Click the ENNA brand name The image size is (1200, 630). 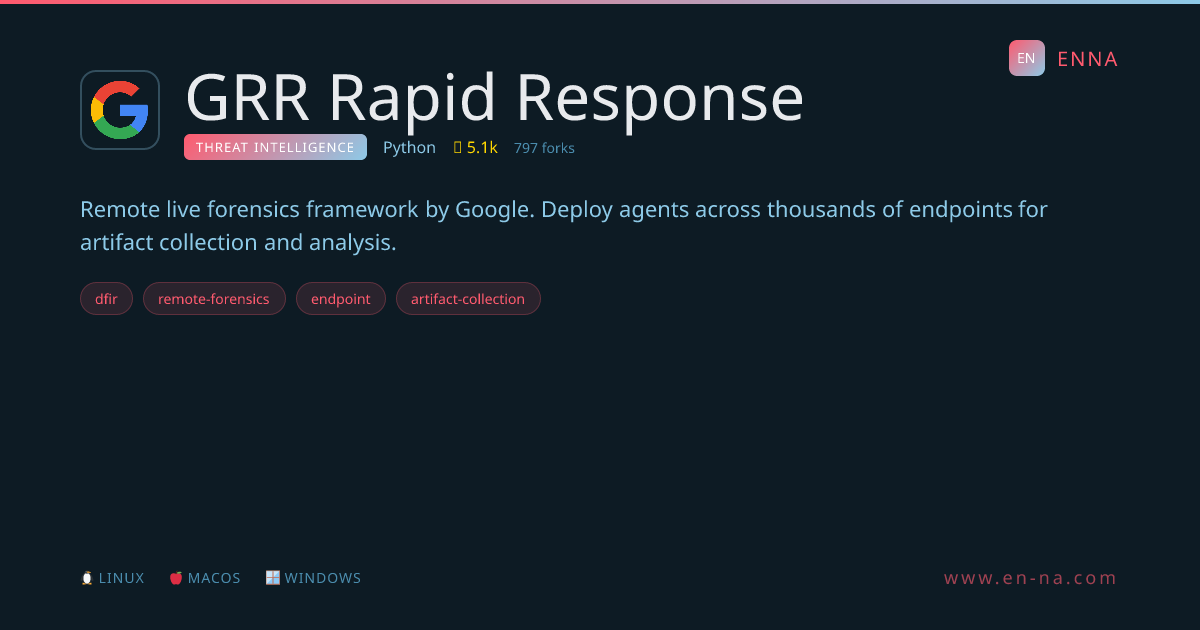point(1088,59)
